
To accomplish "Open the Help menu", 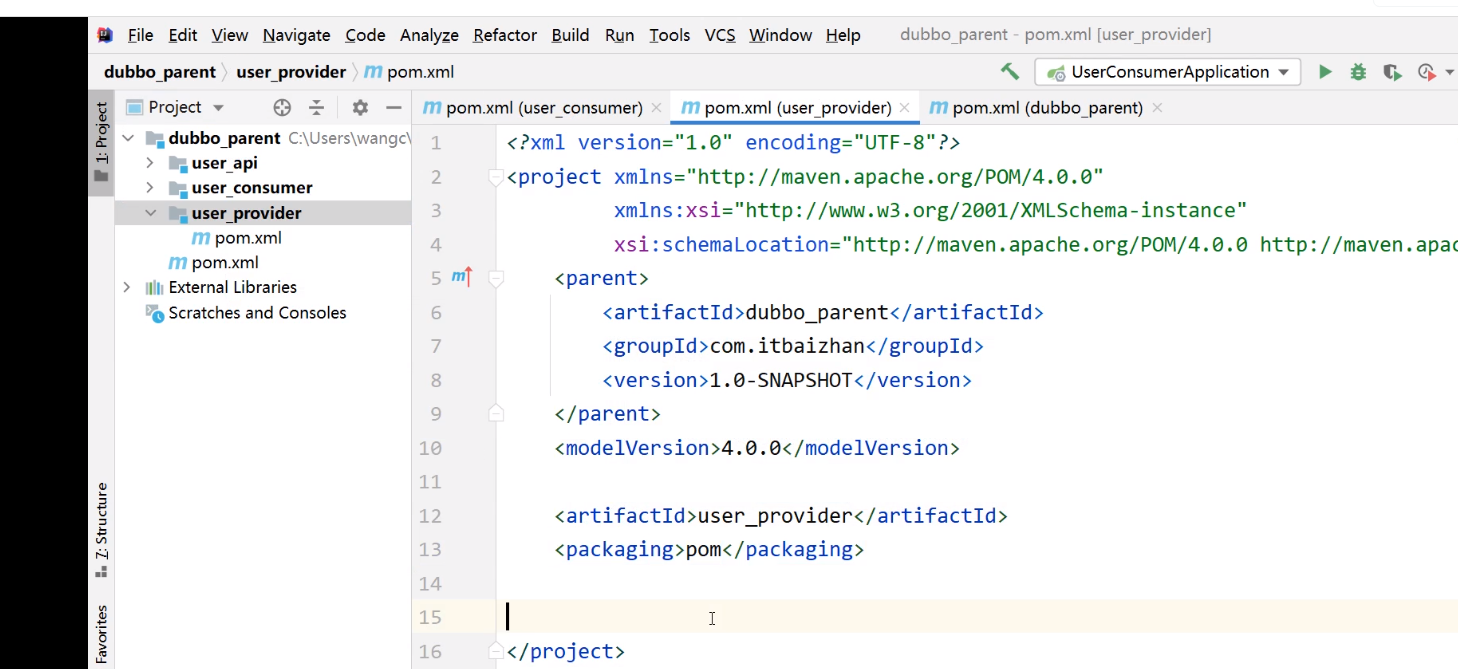I will pyautogui.click(x=843, y=35).
